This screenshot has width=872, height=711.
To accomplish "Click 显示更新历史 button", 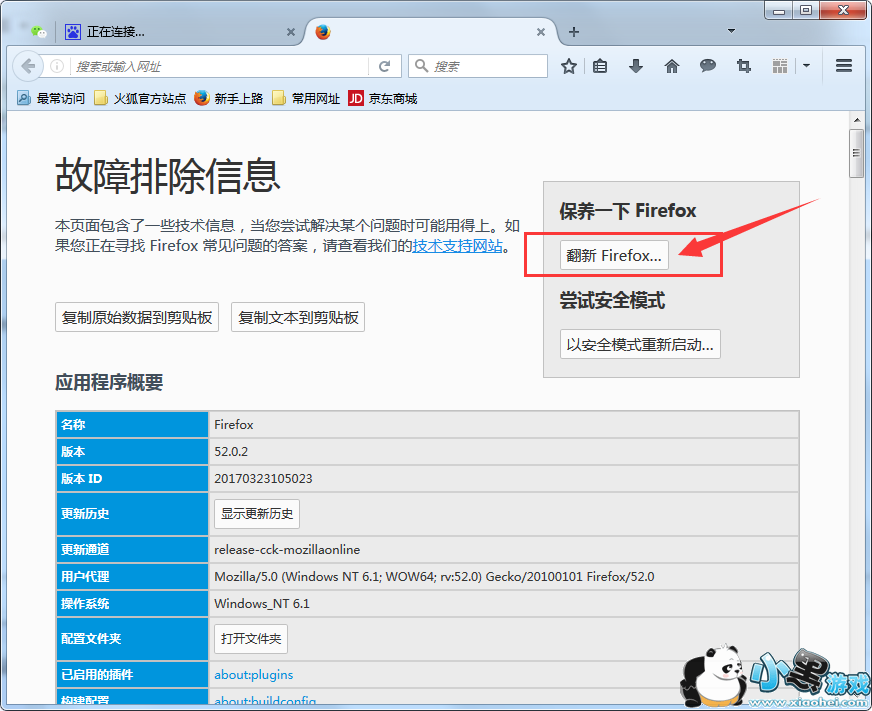I will tap(257, 514).
